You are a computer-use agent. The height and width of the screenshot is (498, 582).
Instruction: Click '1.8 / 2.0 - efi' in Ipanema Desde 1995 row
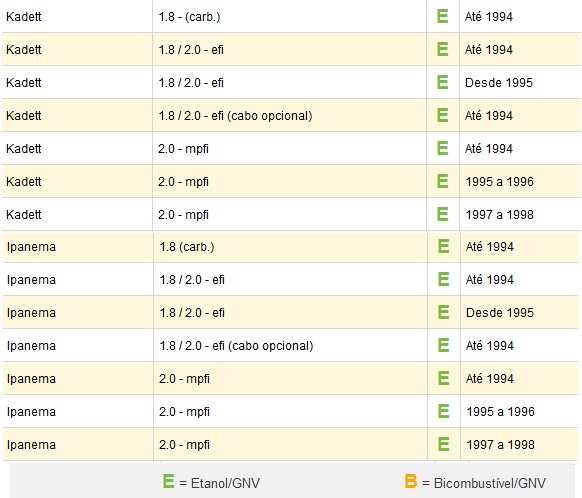pos(192,313)
